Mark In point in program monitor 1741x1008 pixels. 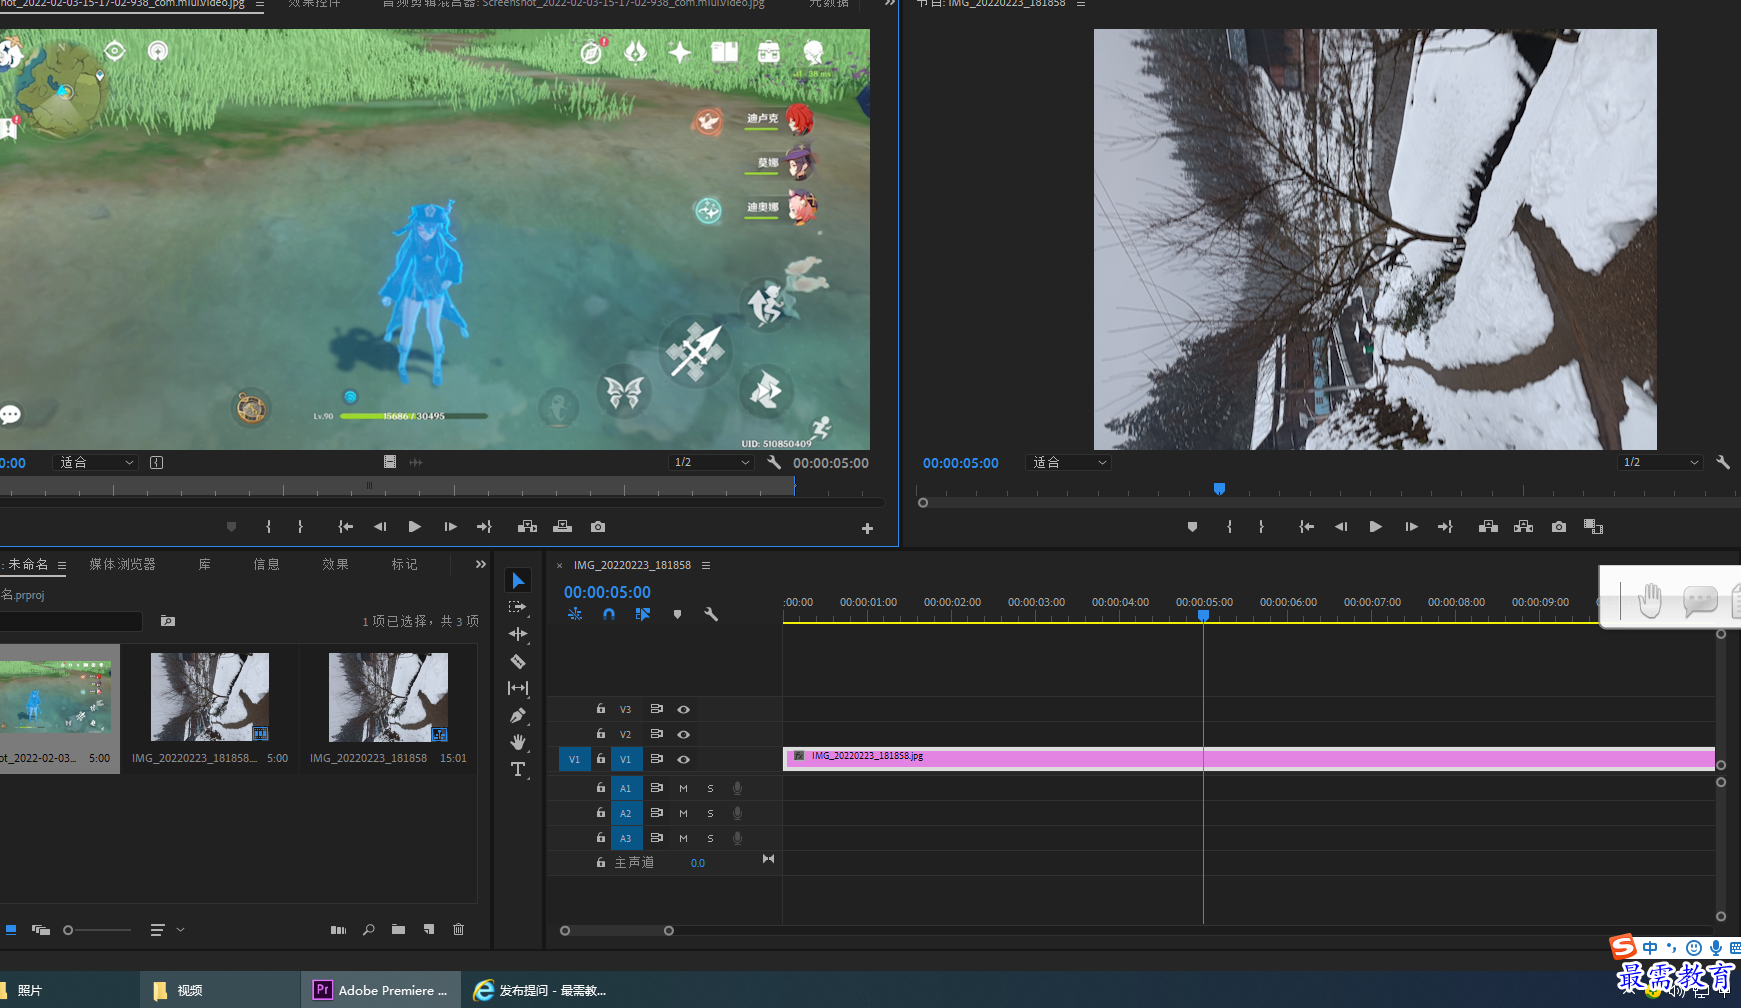[1229, 527]
